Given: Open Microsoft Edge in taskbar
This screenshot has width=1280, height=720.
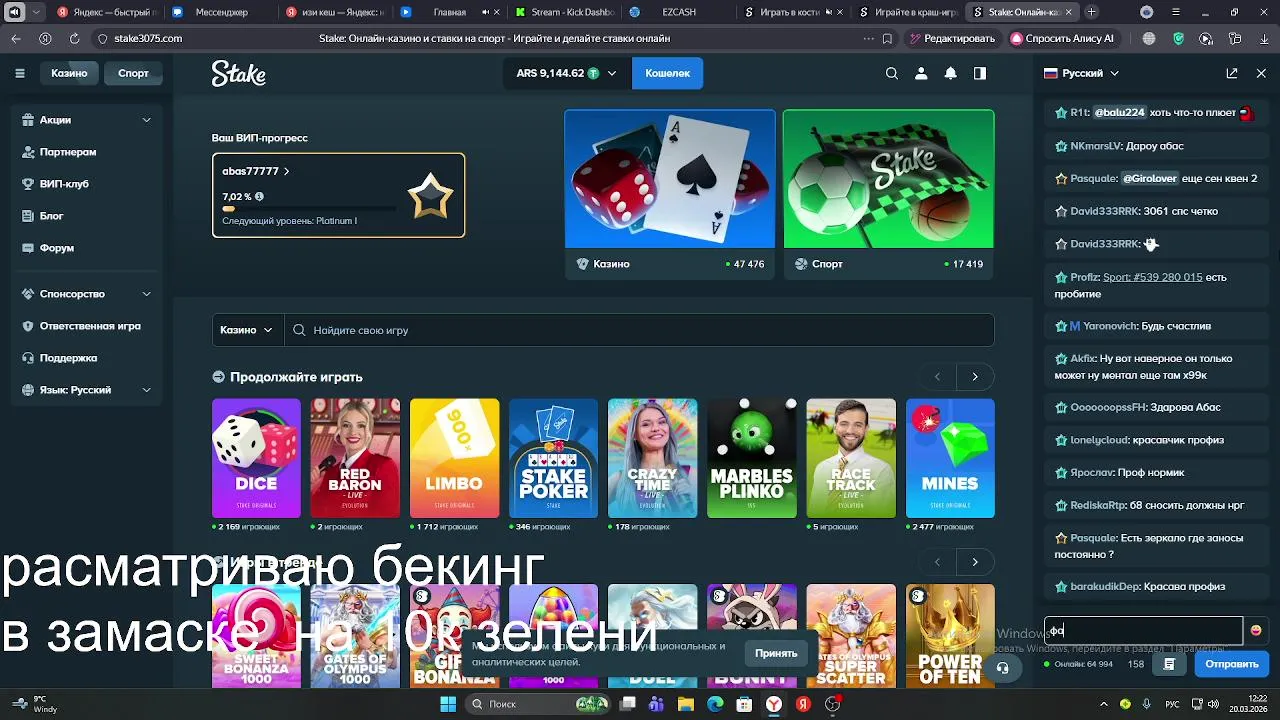Looking at the screenshot, I should pyautogui.click(x=715, y=704).
